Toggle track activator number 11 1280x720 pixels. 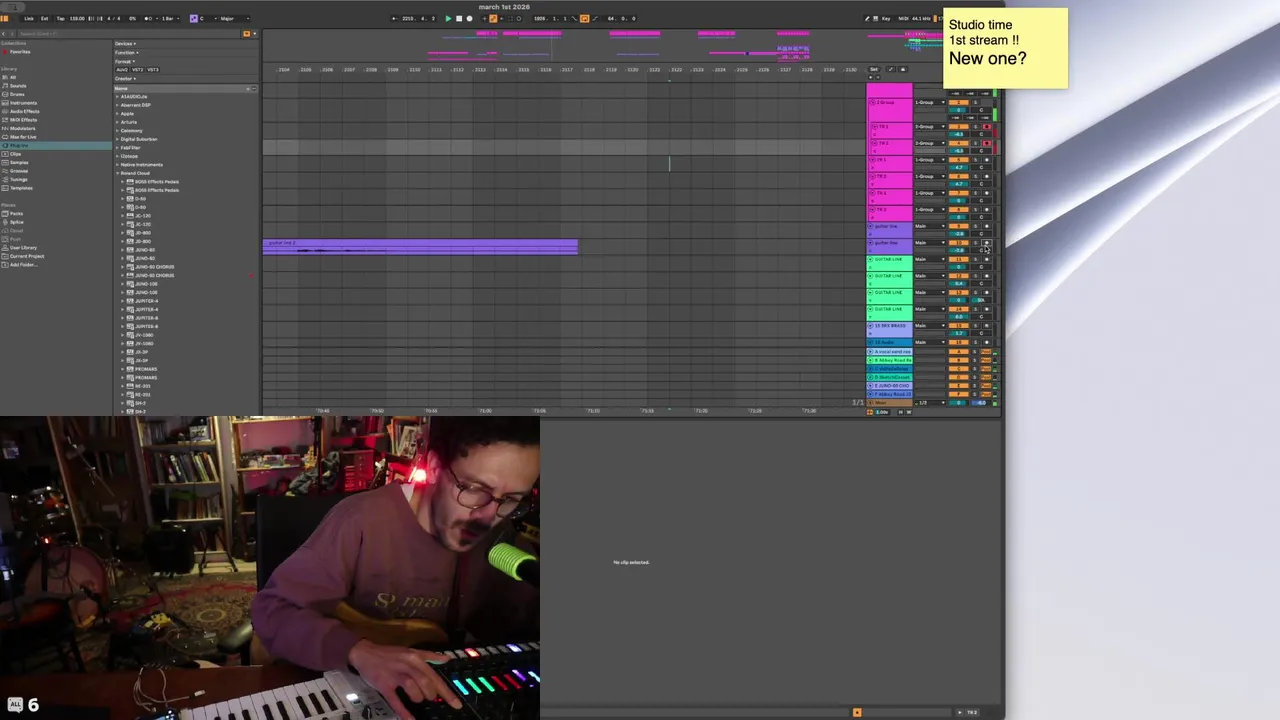958,259
